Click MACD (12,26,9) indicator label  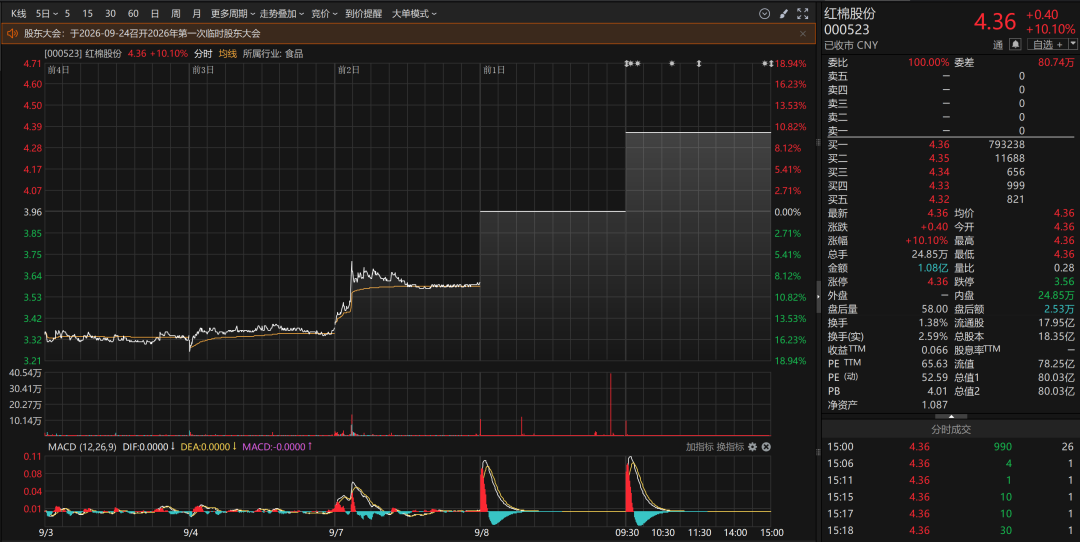pyautogui.click(x=82, y=447)
